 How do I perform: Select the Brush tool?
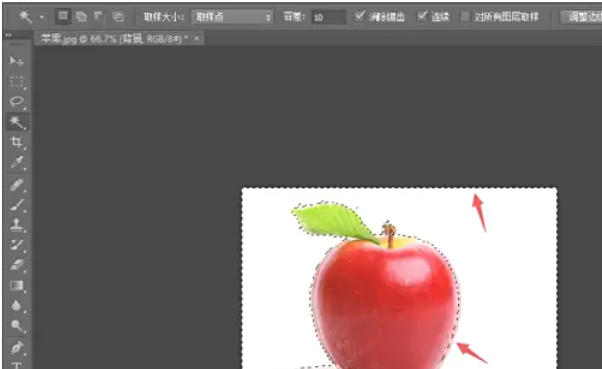(17, 205)
